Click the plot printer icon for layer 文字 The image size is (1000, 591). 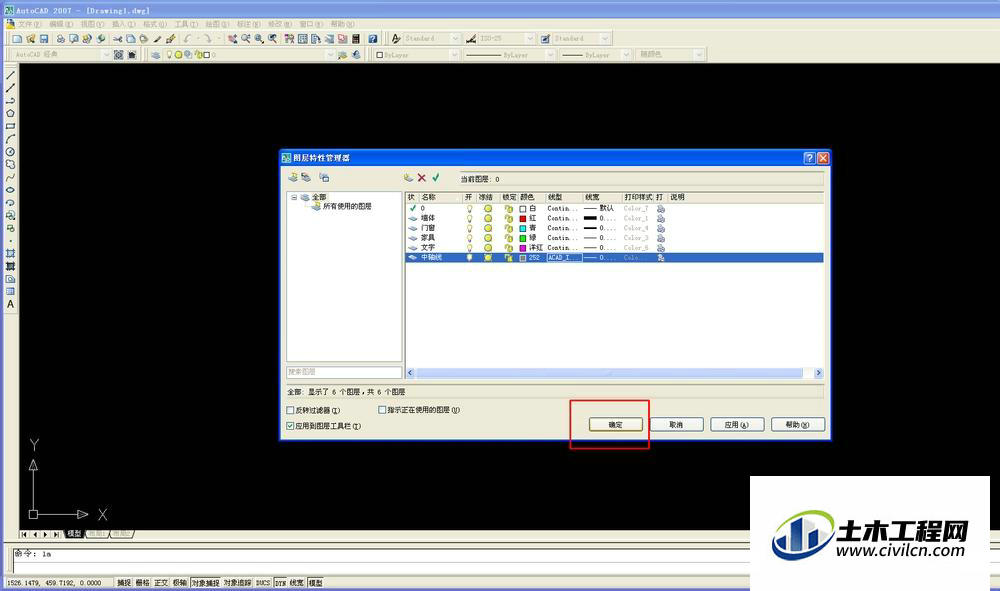pyautogui.click(x=661, y=247)
